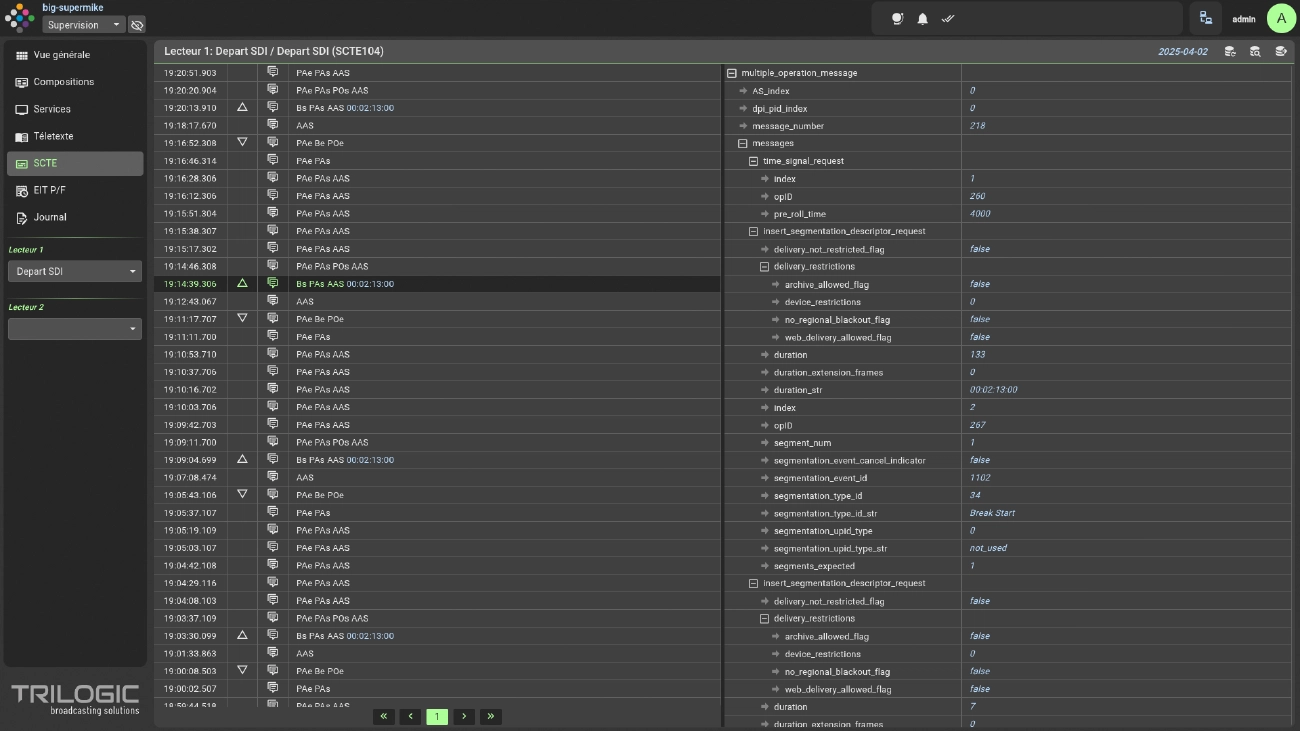Click green message icon in 19:14:39.306 row
The height and width of the screenshot is (731, 1300).
click(272, 284)
